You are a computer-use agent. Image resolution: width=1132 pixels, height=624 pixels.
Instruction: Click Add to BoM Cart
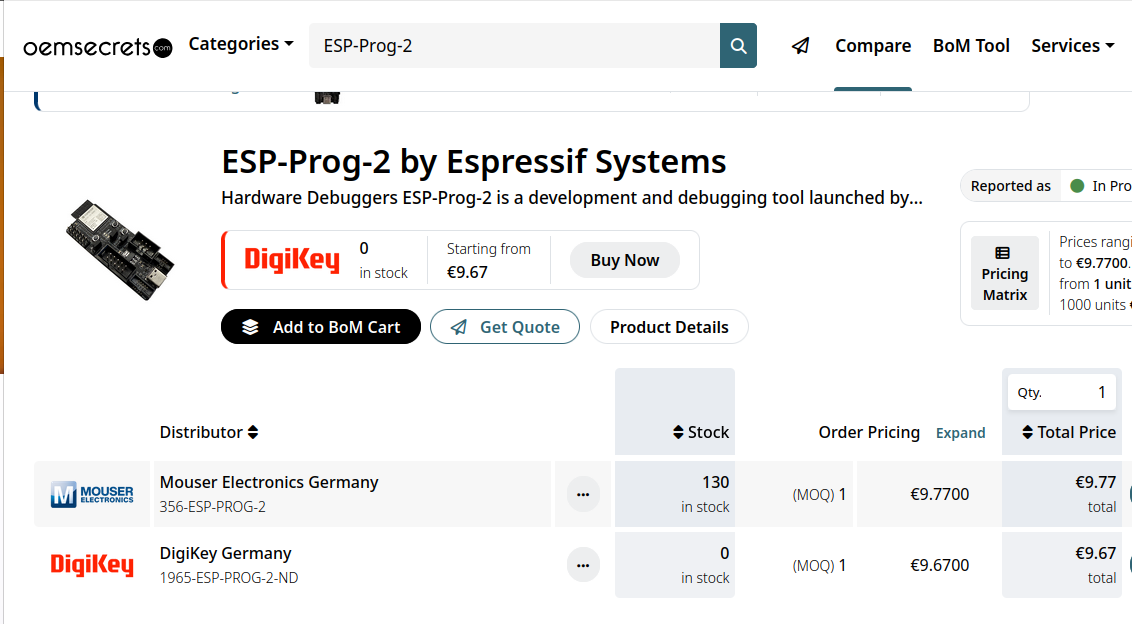click(321, 327)
